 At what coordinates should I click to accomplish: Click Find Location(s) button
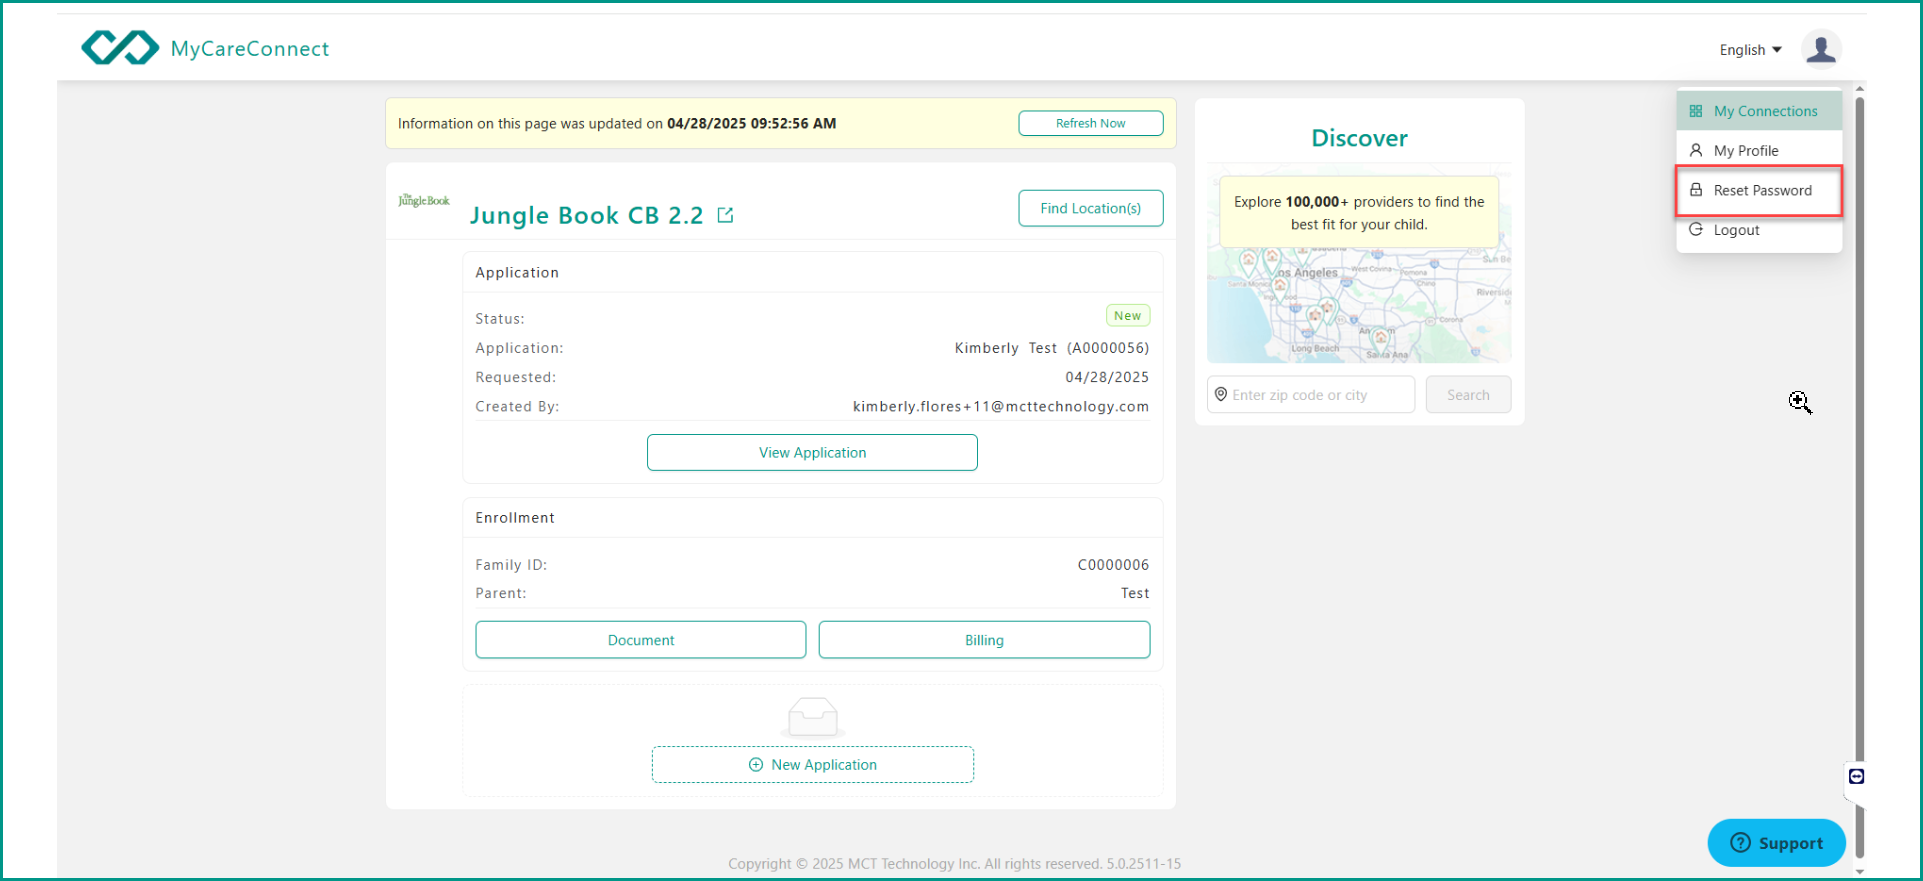[1090, 208]
